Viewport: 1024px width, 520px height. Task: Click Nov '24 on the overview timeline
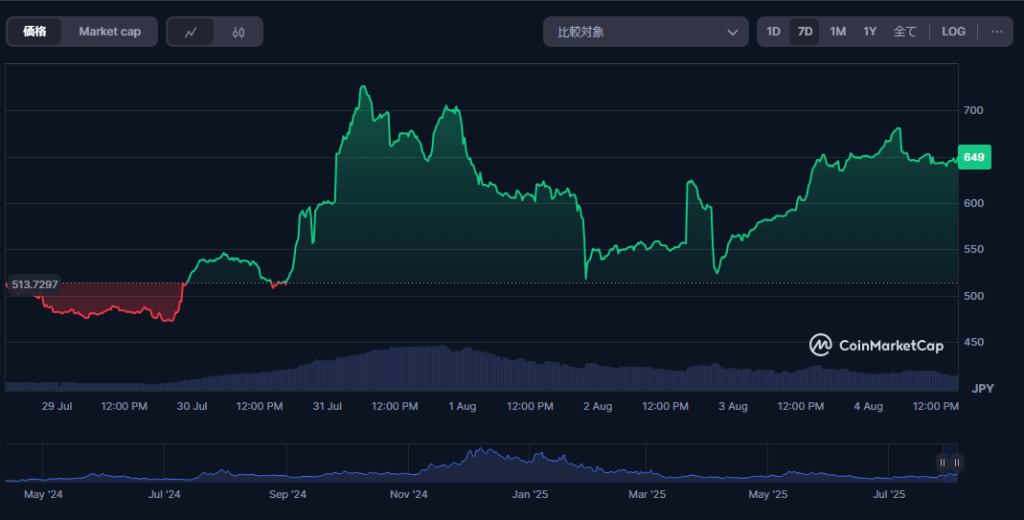tap(409, 494)
